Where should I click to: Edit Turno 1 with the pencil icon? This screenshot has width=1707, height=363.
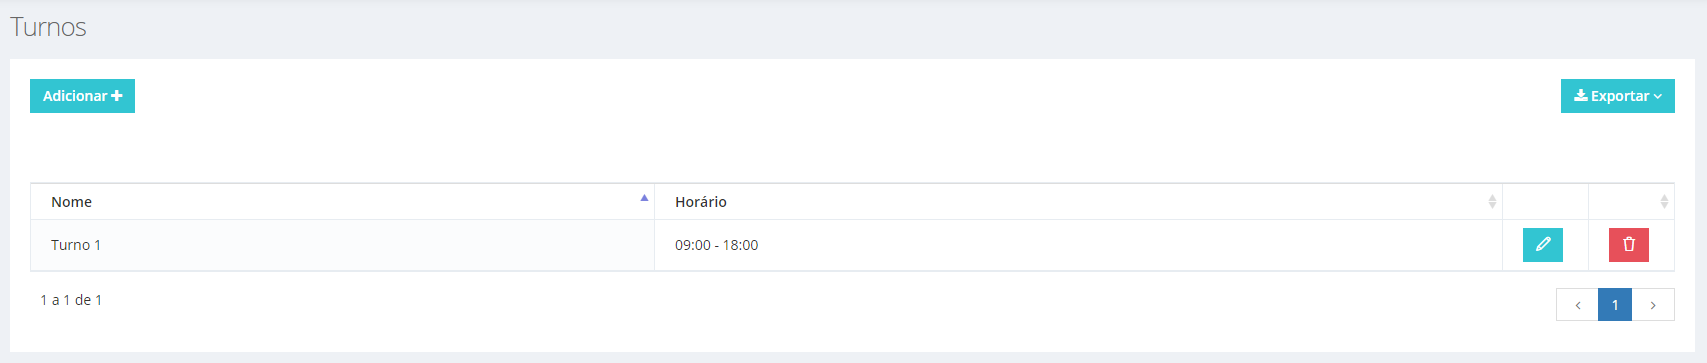click(1543, 245)
